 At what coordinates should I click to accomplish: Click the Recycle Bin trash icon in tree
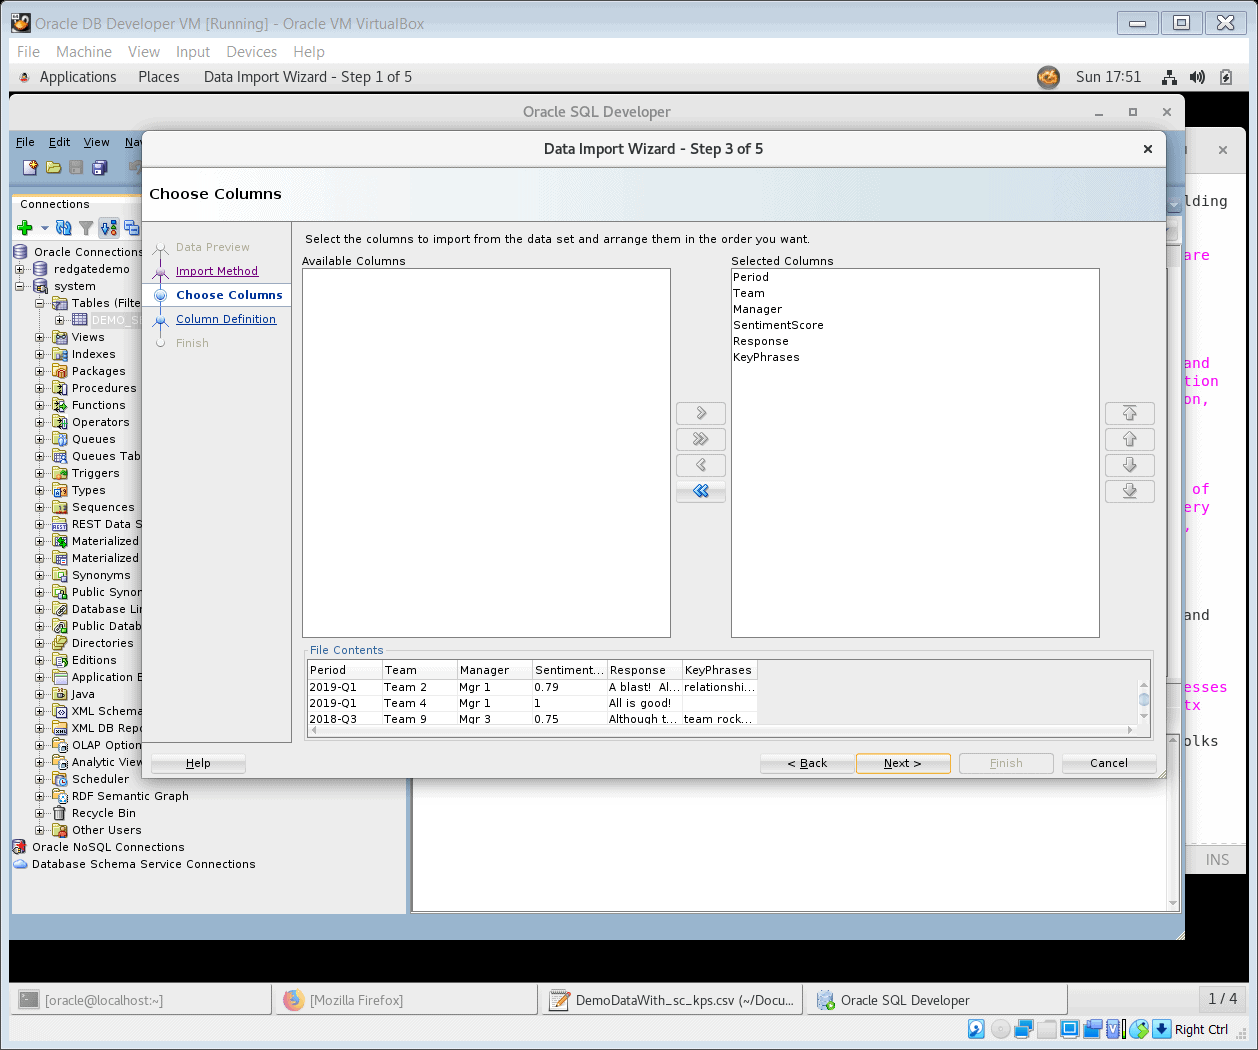(x=59, y=813)
